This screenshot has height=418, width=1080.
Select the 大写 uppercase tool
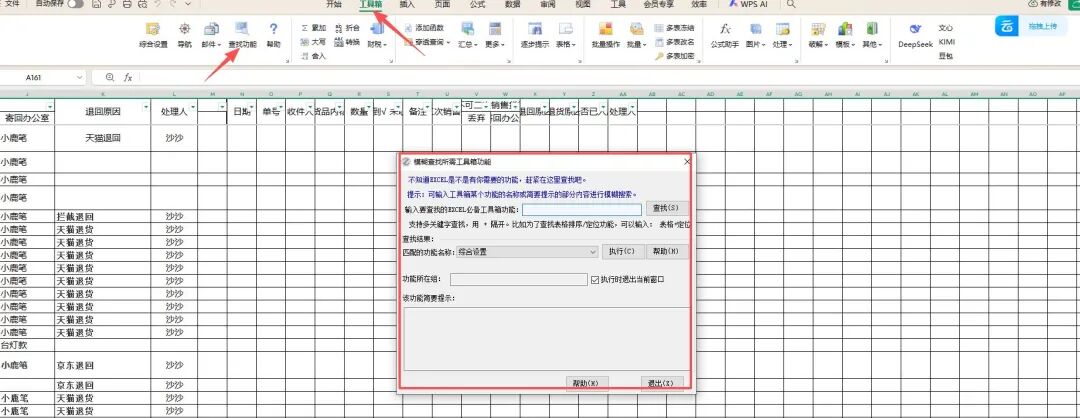[314, 42]
